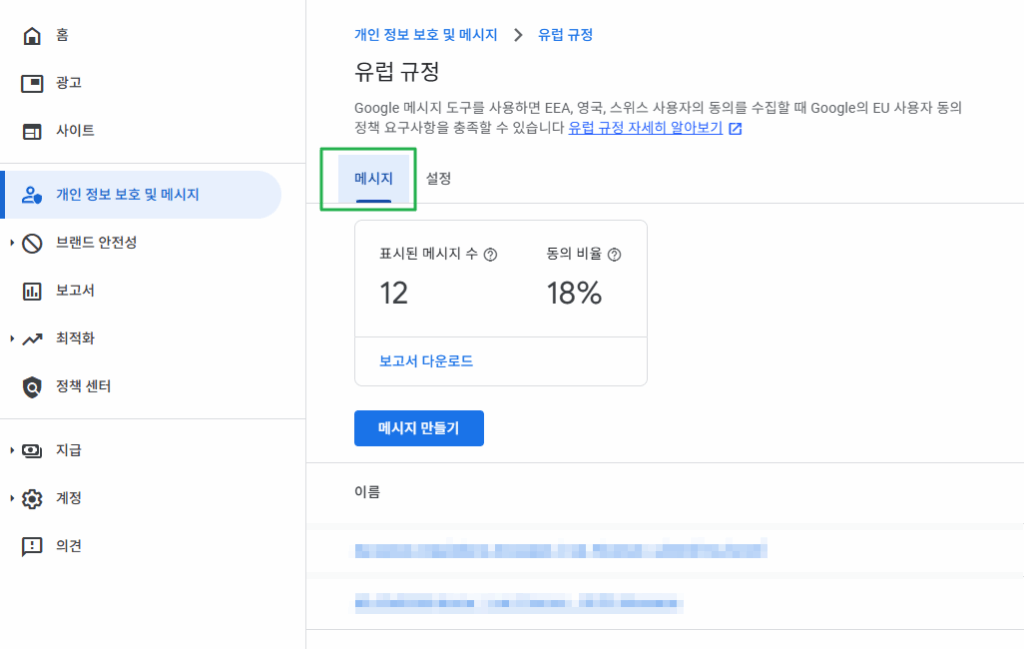Open the 의견 feedback icon
The width and height of the screenshot is (1024, 649).
31,546
